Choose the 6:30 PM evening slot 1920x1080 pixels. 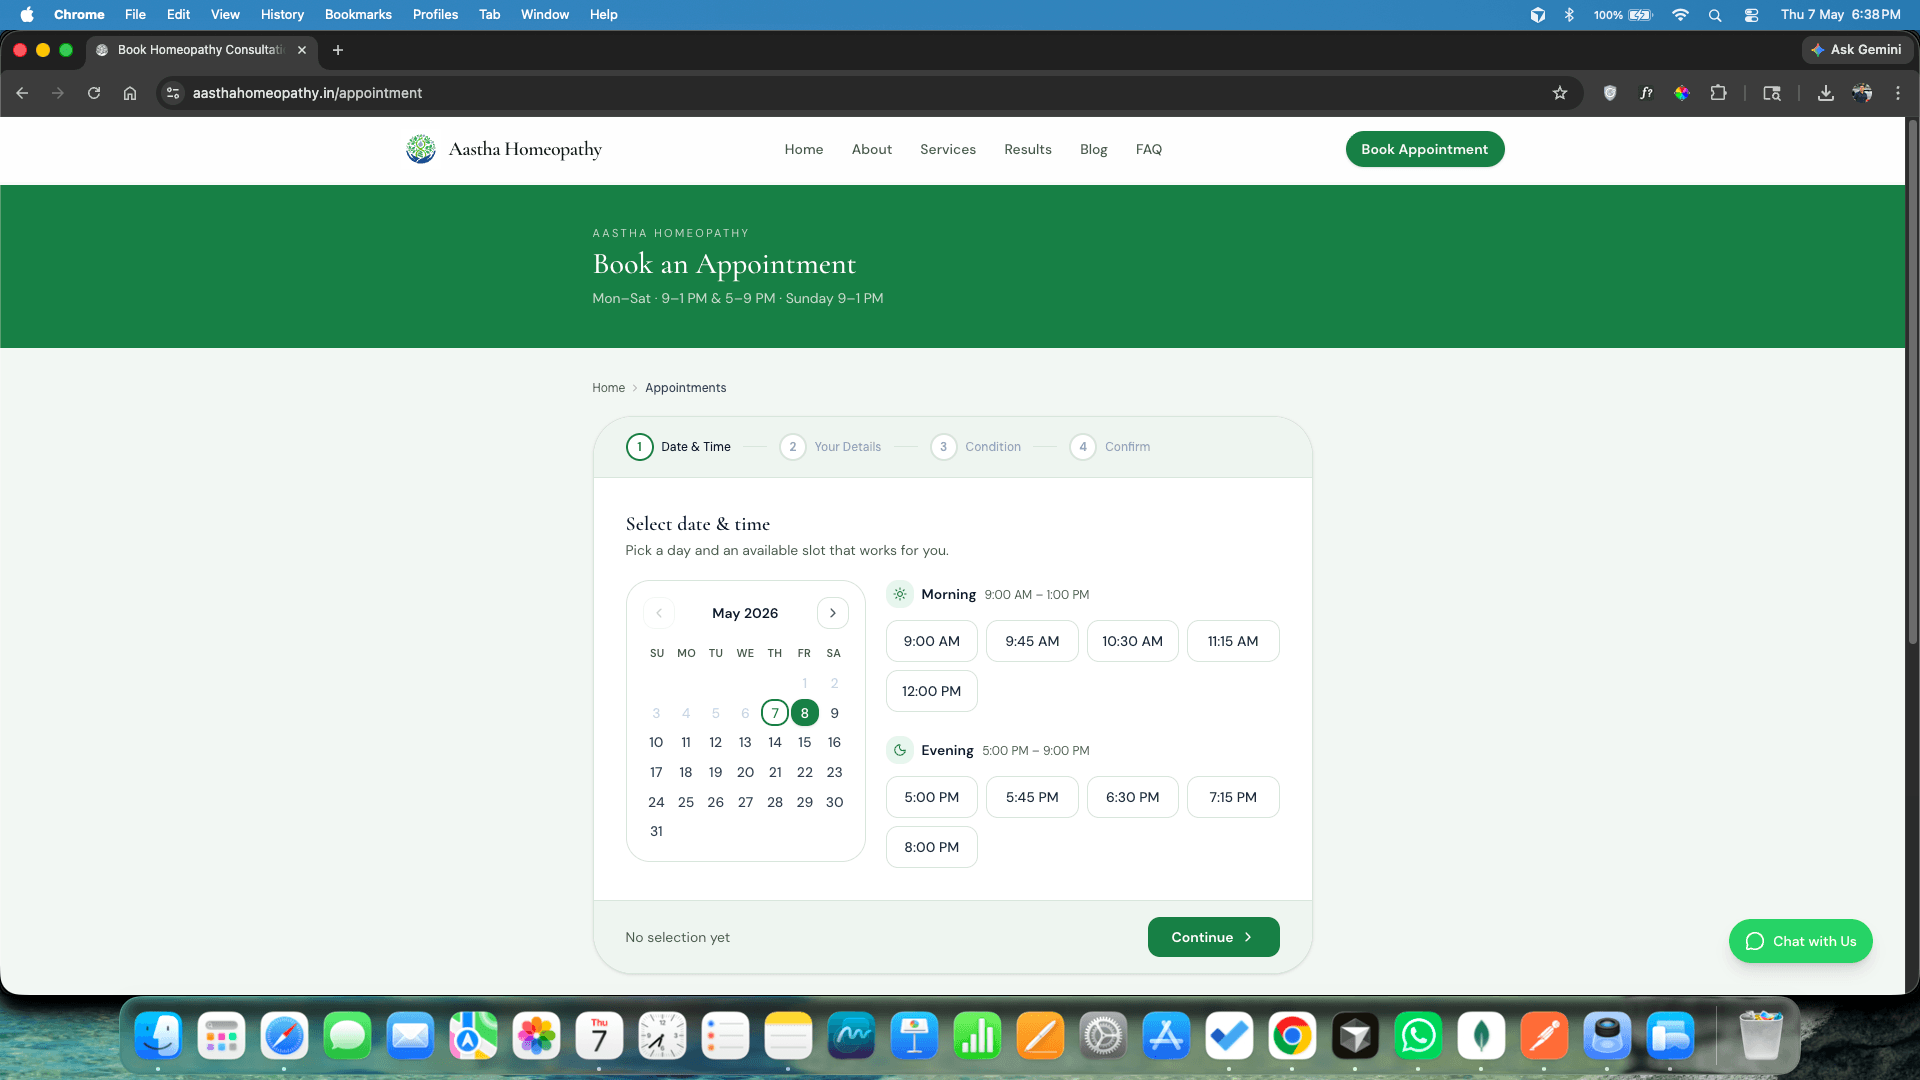click(1133, 797)
